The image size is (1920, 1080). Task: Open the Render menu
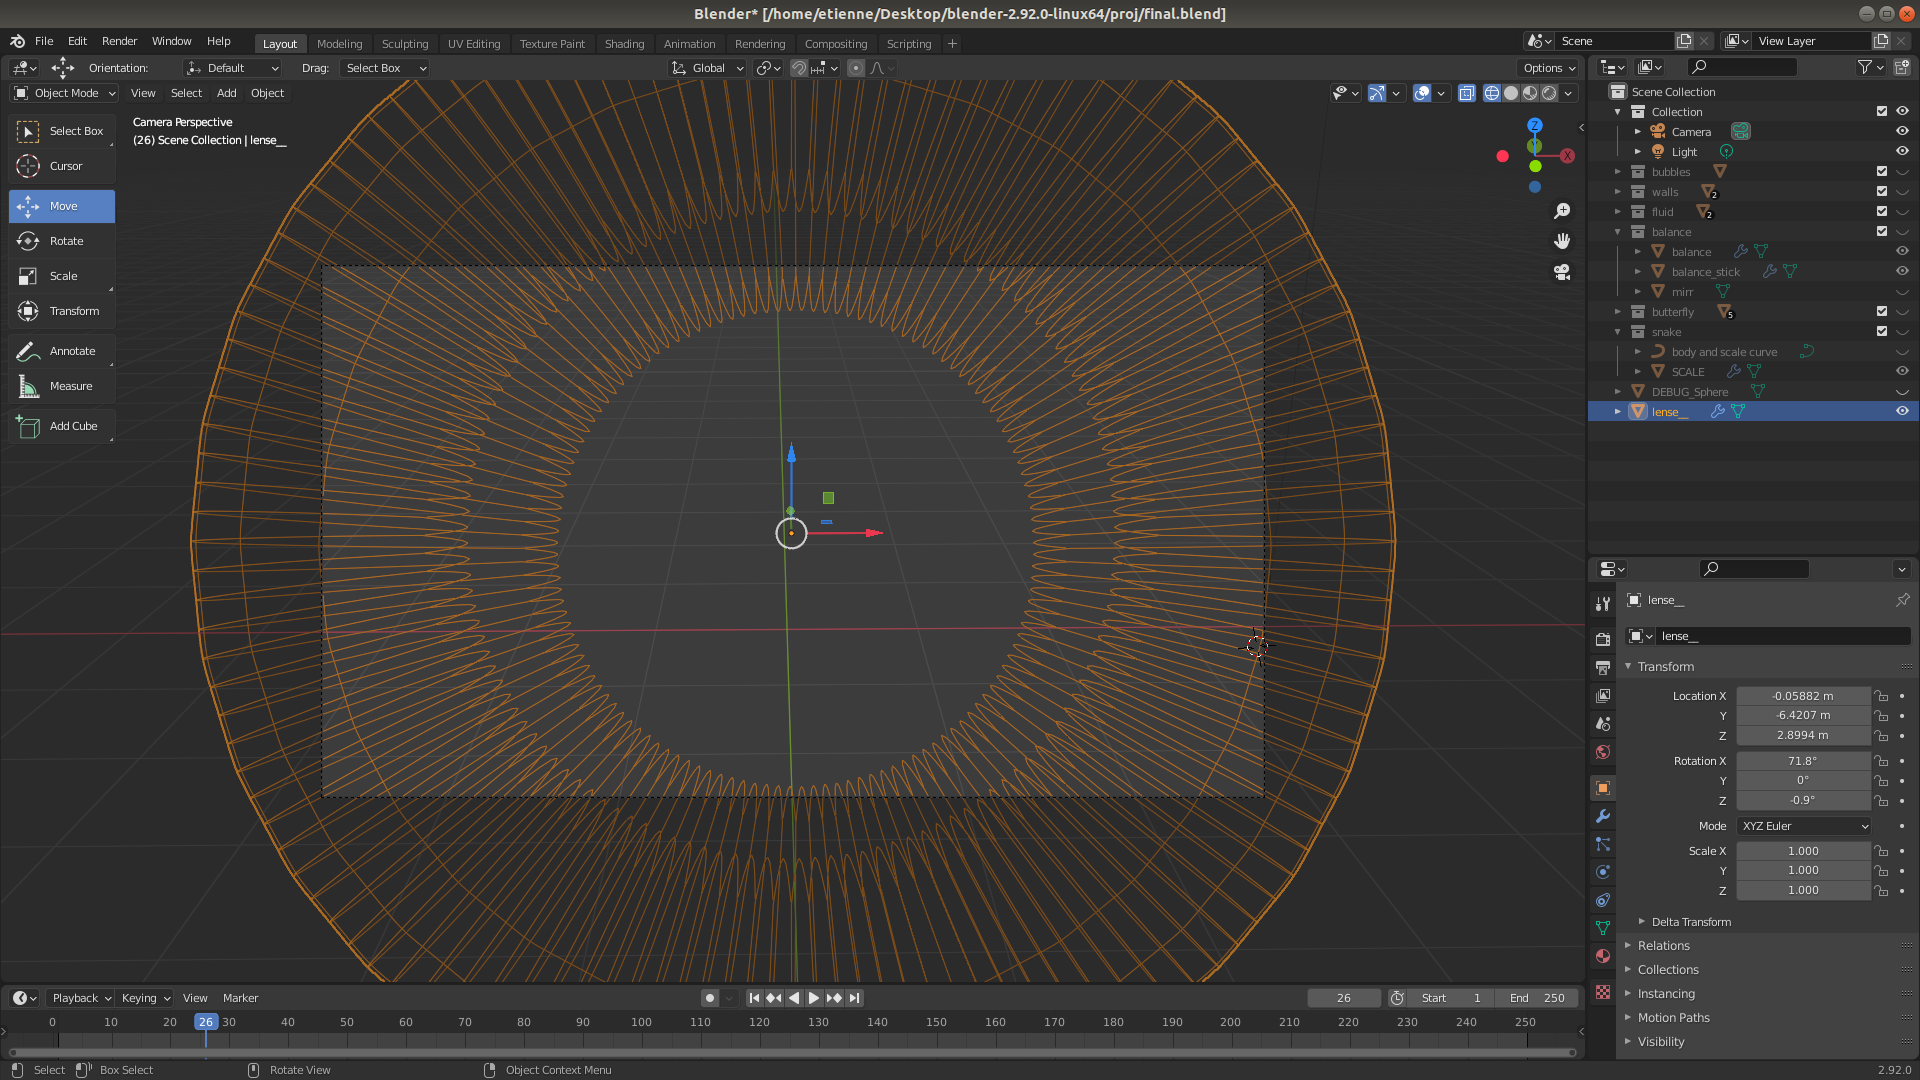click(x=119, y=41)
